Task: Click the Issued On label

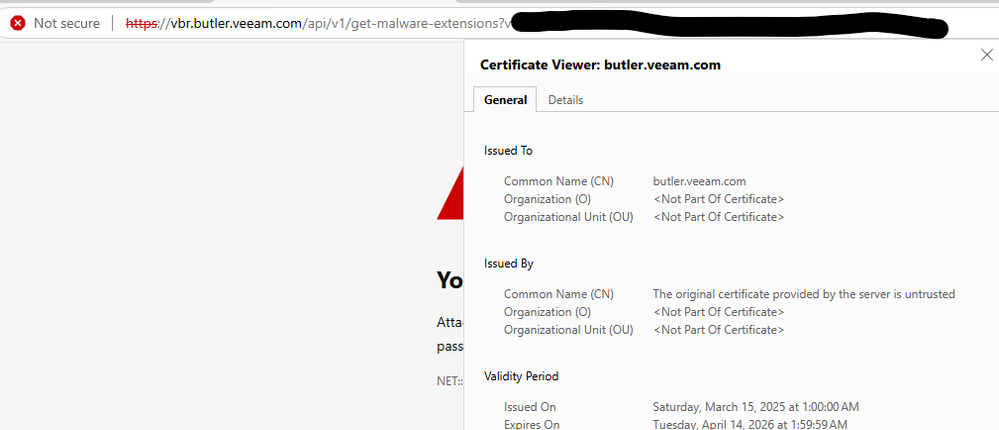Action: [x=530, y=407]
